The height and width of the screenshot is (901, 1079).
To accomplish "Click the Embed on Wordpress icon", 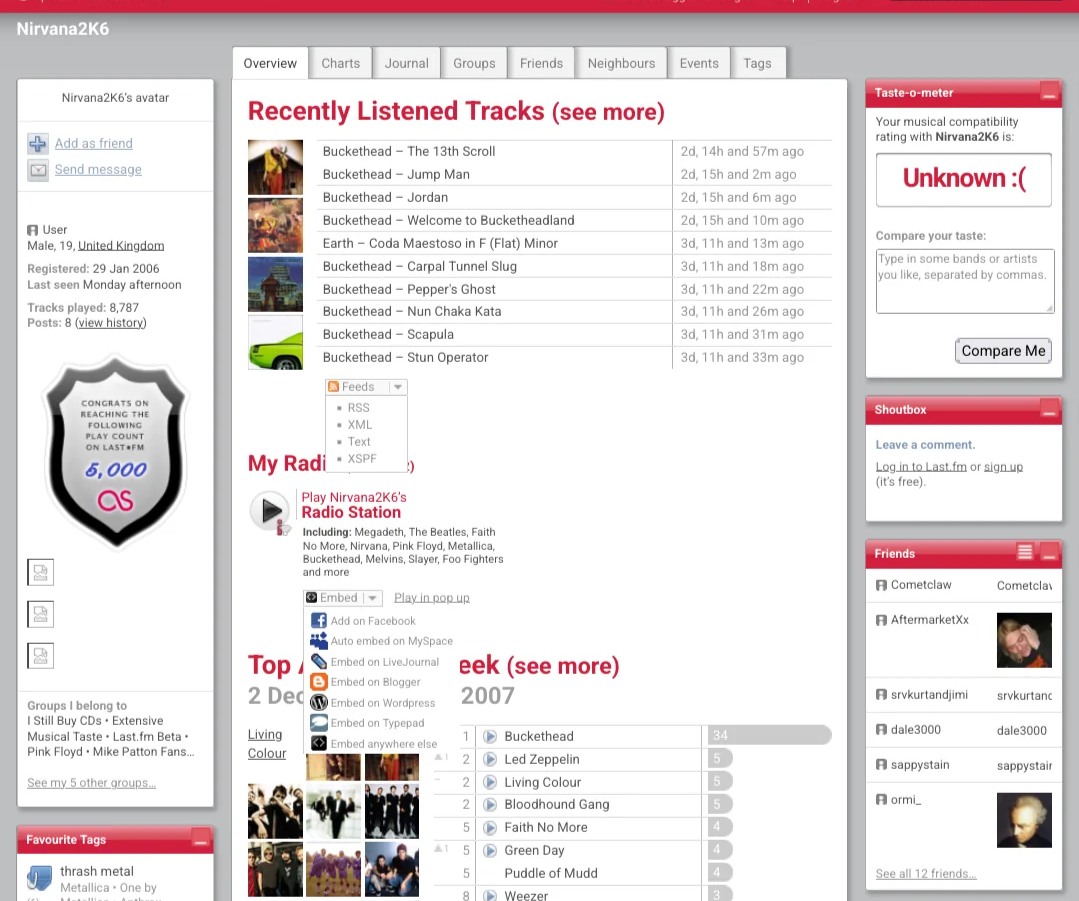I will pos(319,703).
